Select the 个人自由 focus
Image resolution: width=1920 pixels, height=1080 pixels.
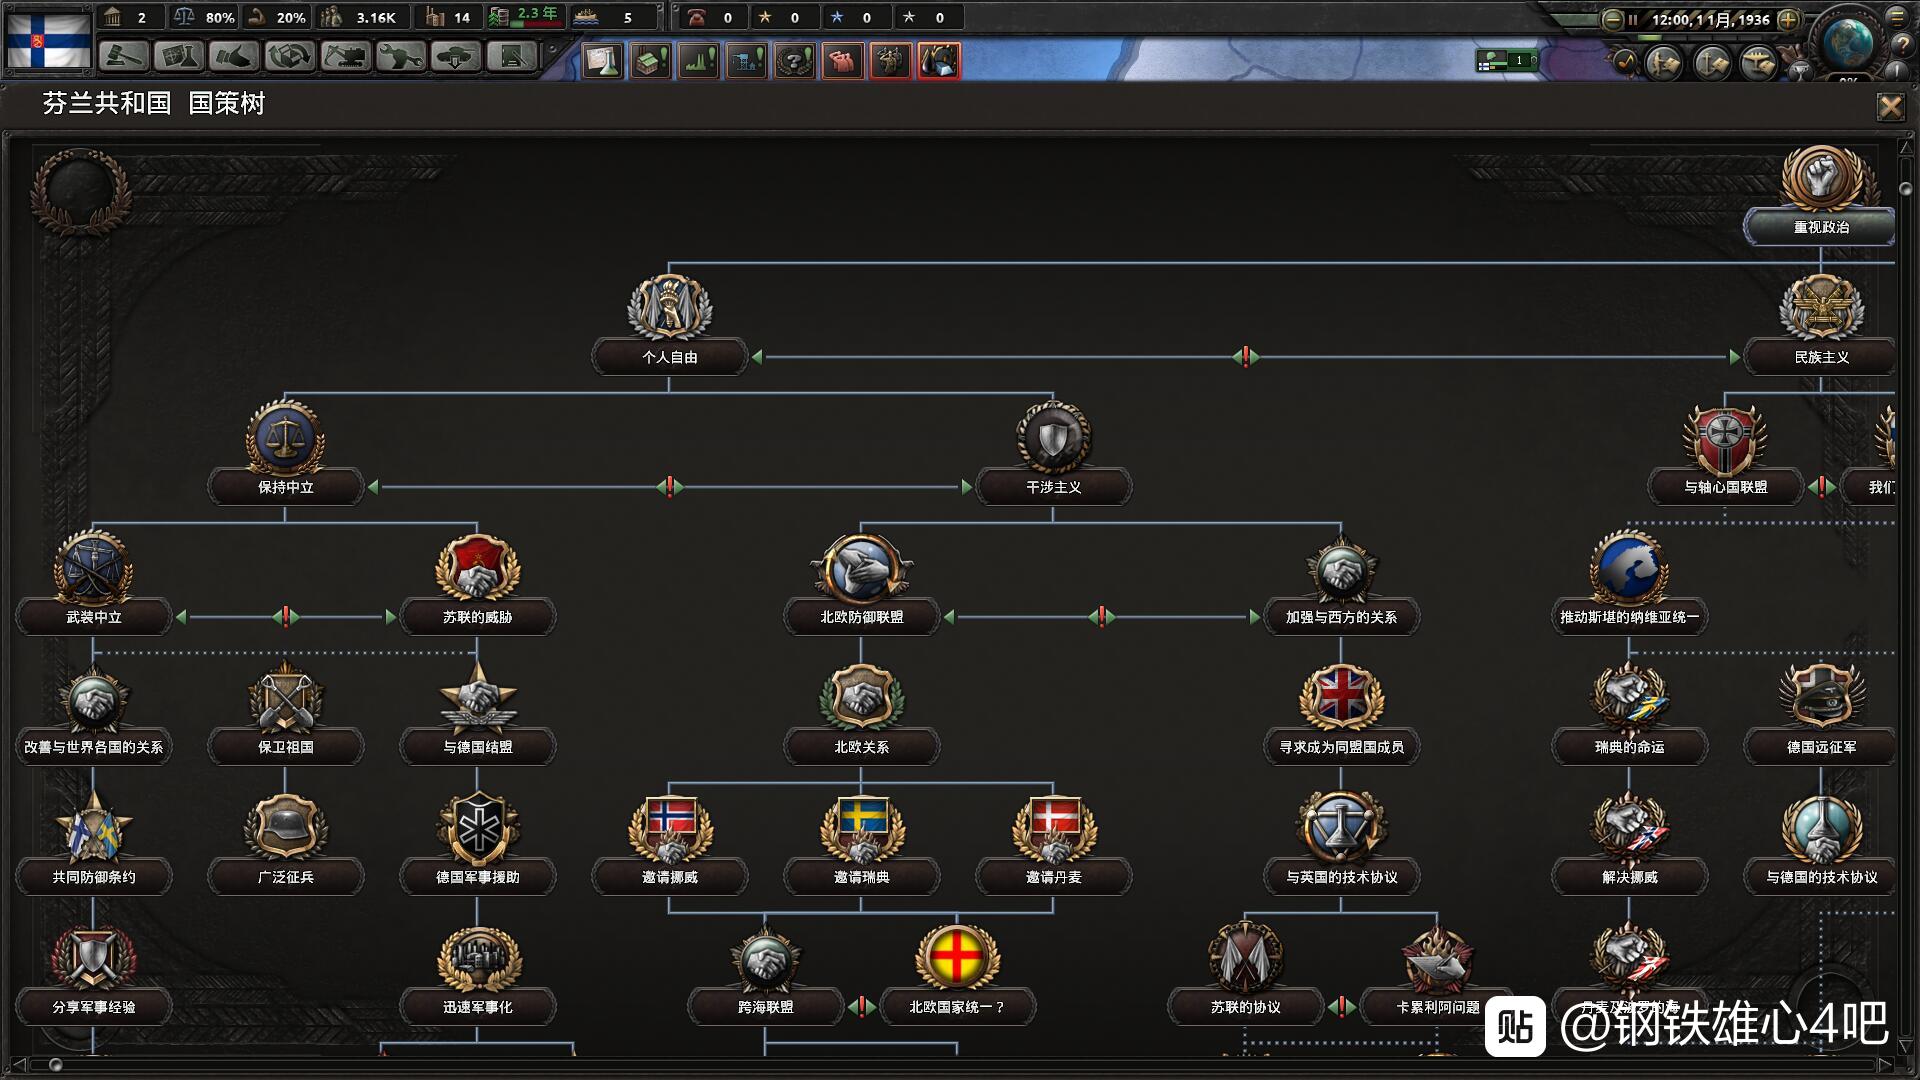click(x=669, y=357)
